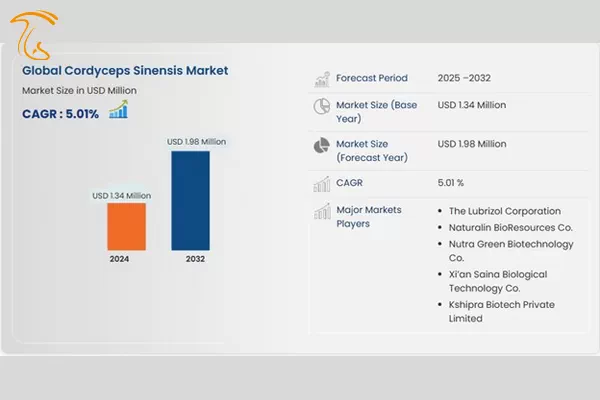The image size is (600, 400).
Task: Click 'USD 1.98 Million' label above blue bar
Action: point(196,142)
